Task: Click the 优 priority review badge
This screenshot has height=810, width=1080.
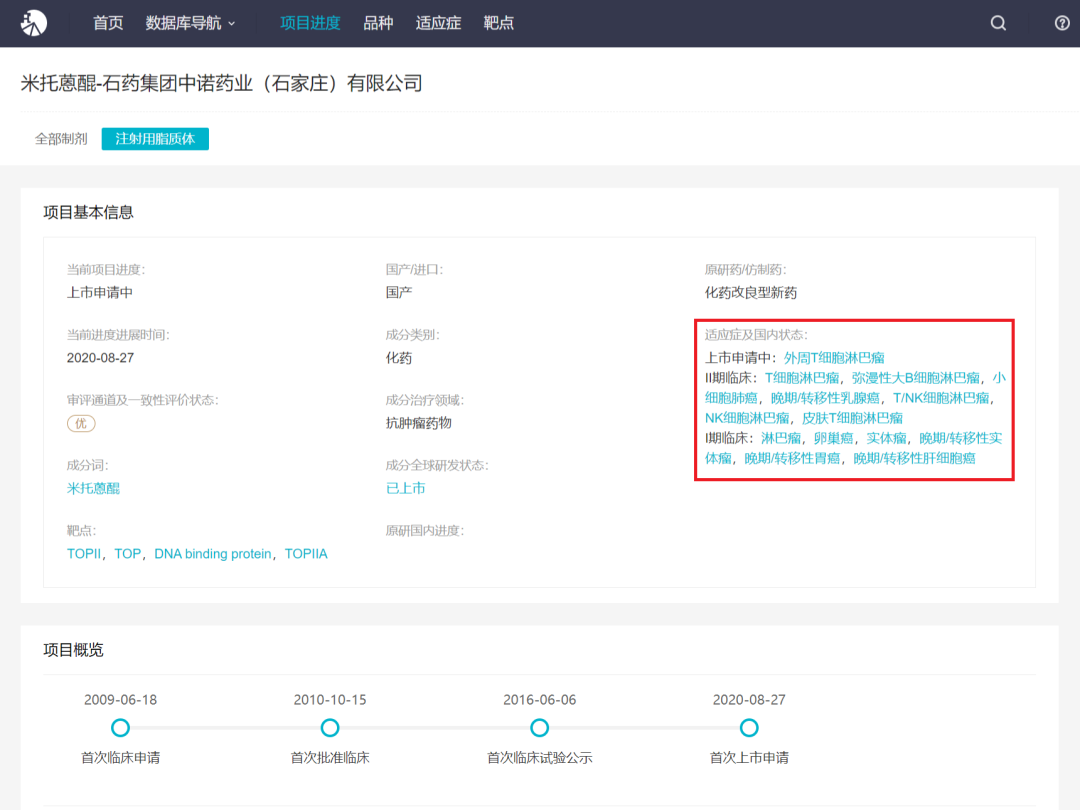Action: click(x=81, y=423)
